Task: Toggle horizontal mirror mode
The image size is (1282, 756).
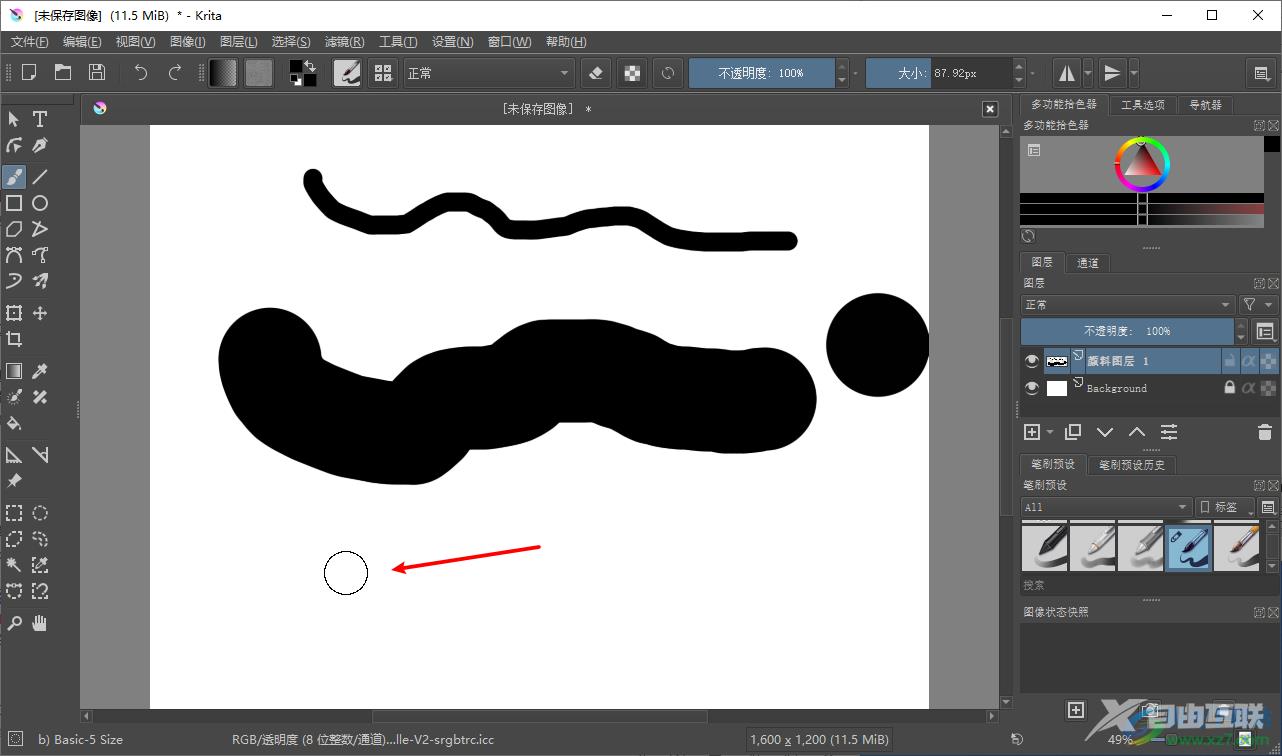Action: tap(1067, 72)
